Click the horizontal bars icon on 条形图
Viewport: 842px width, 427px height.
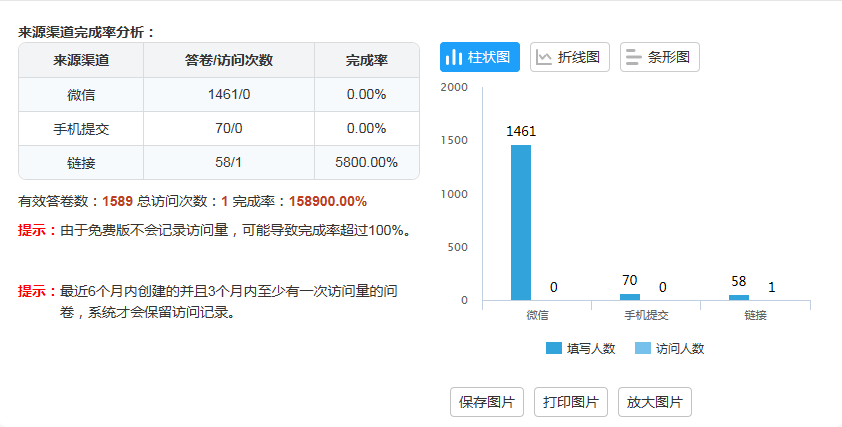click(x=634, y=57)
